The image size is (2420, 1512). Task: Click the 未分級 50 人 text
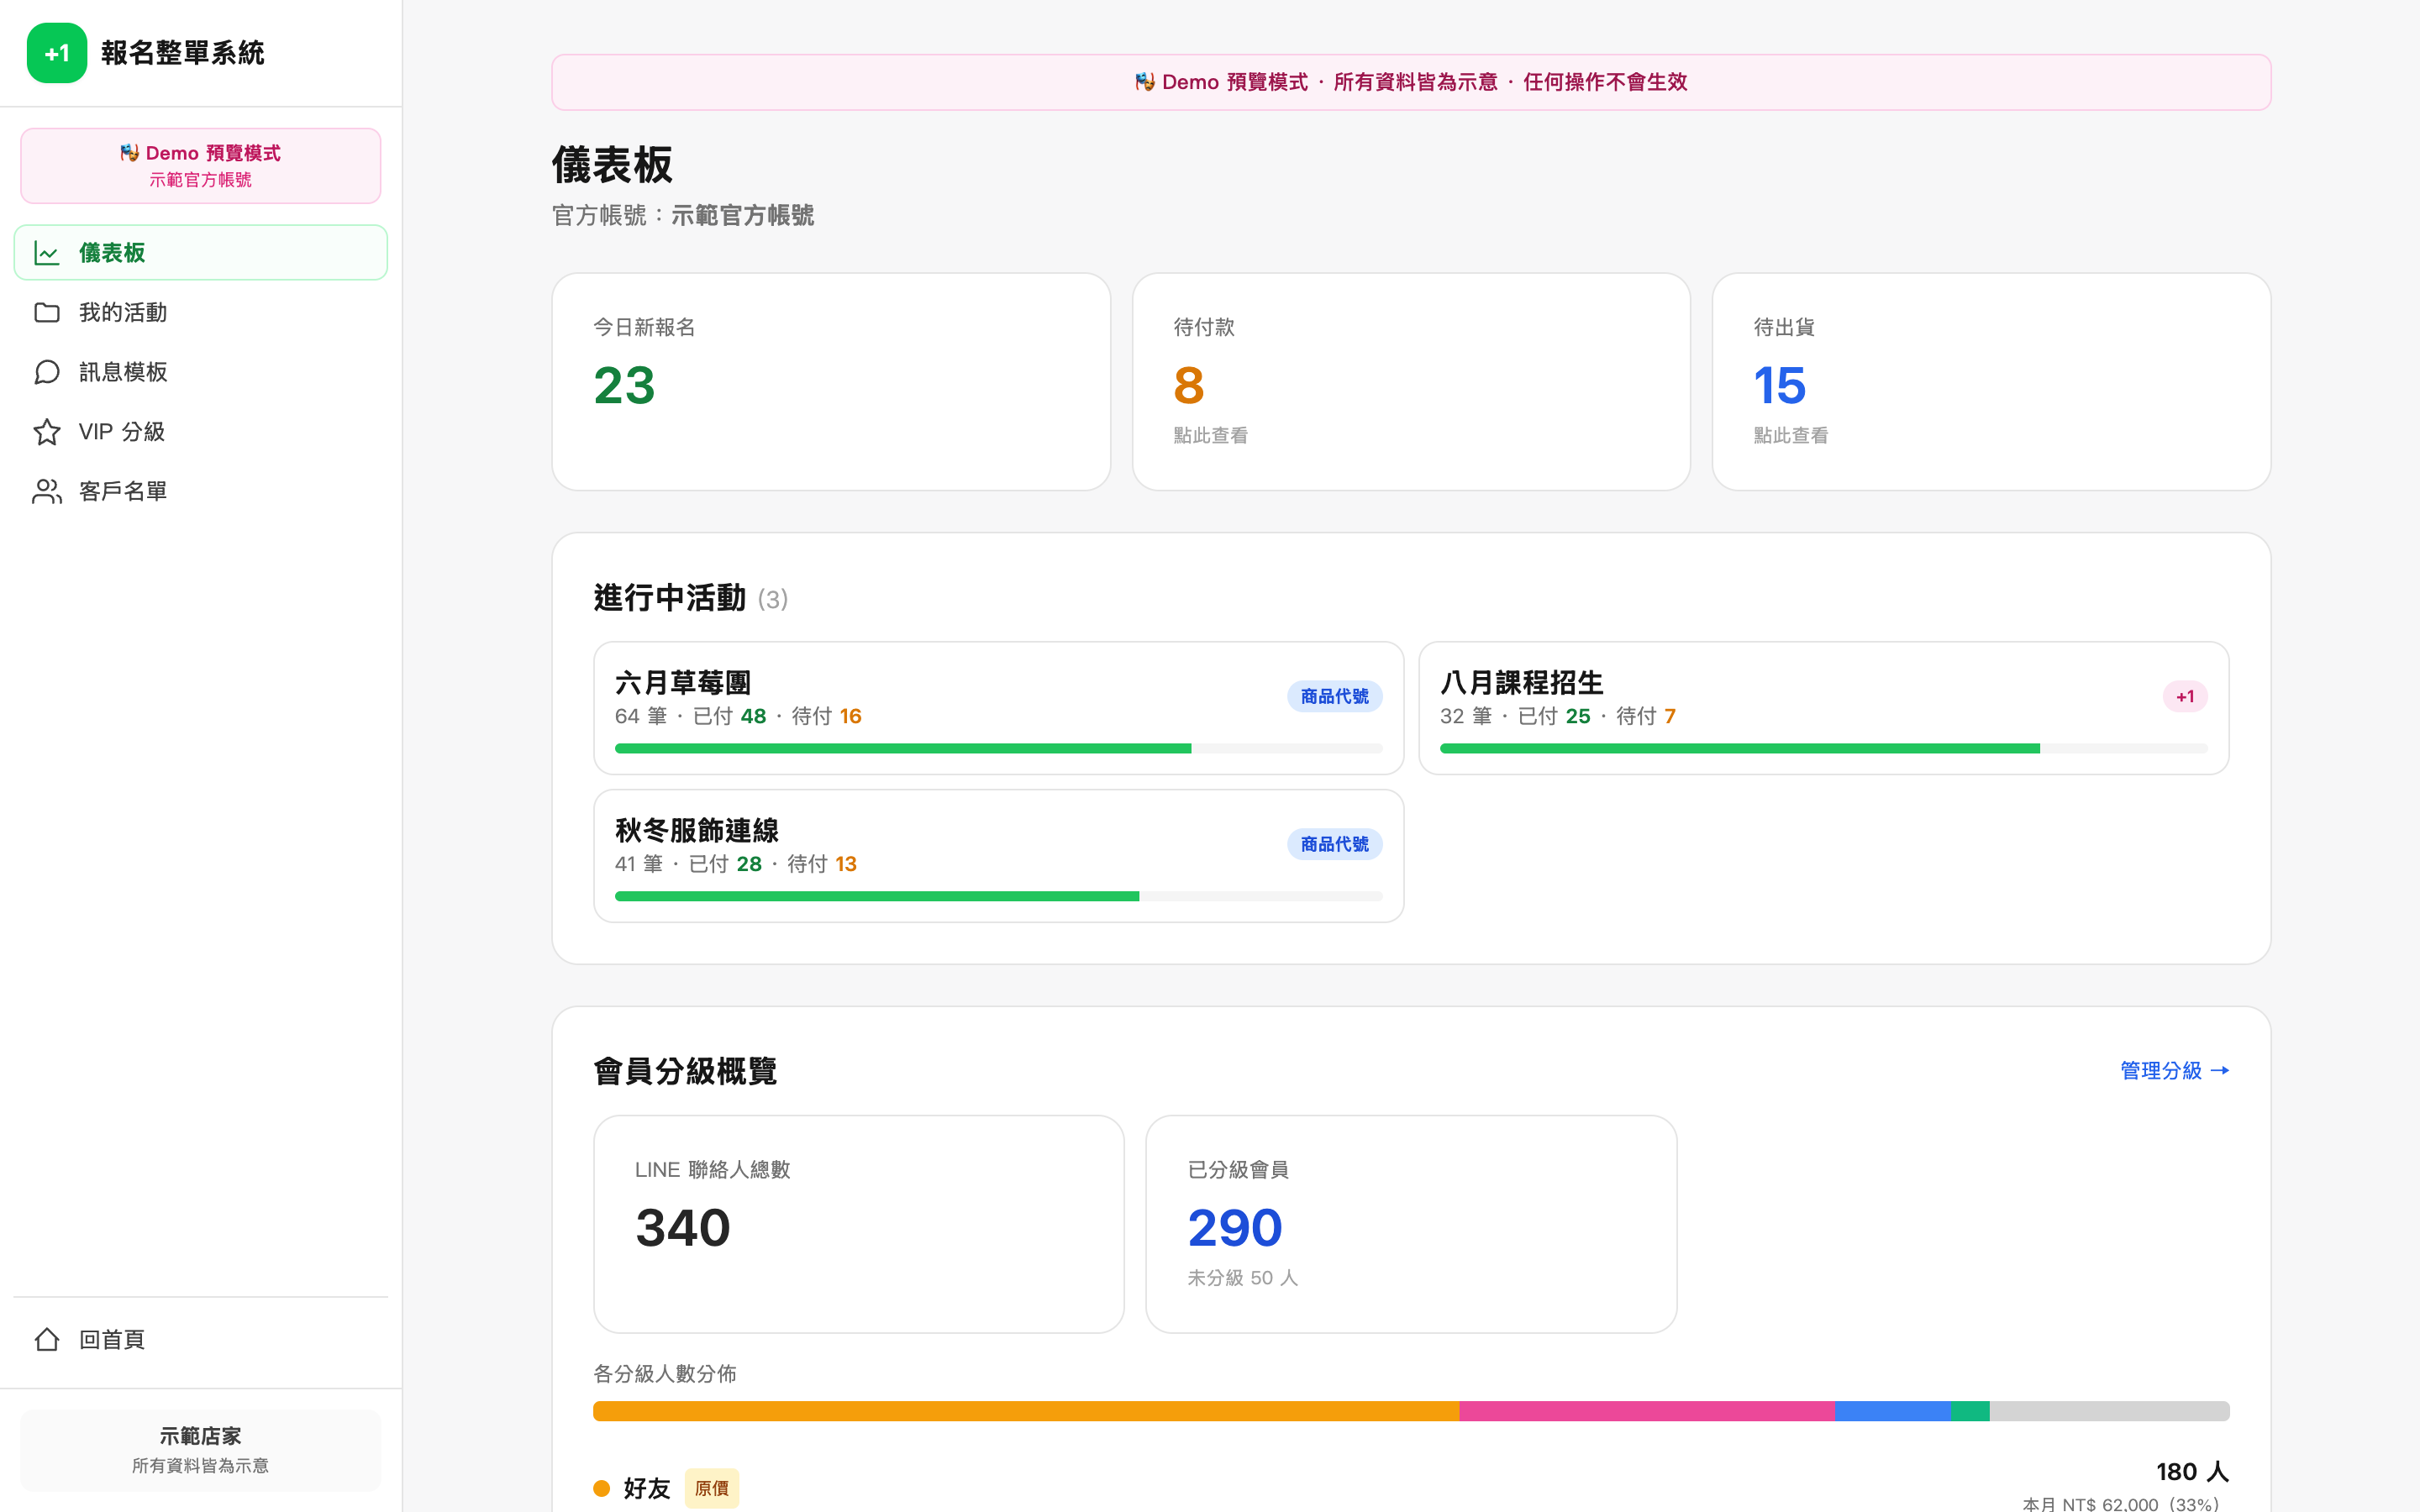point(1242,1278)
